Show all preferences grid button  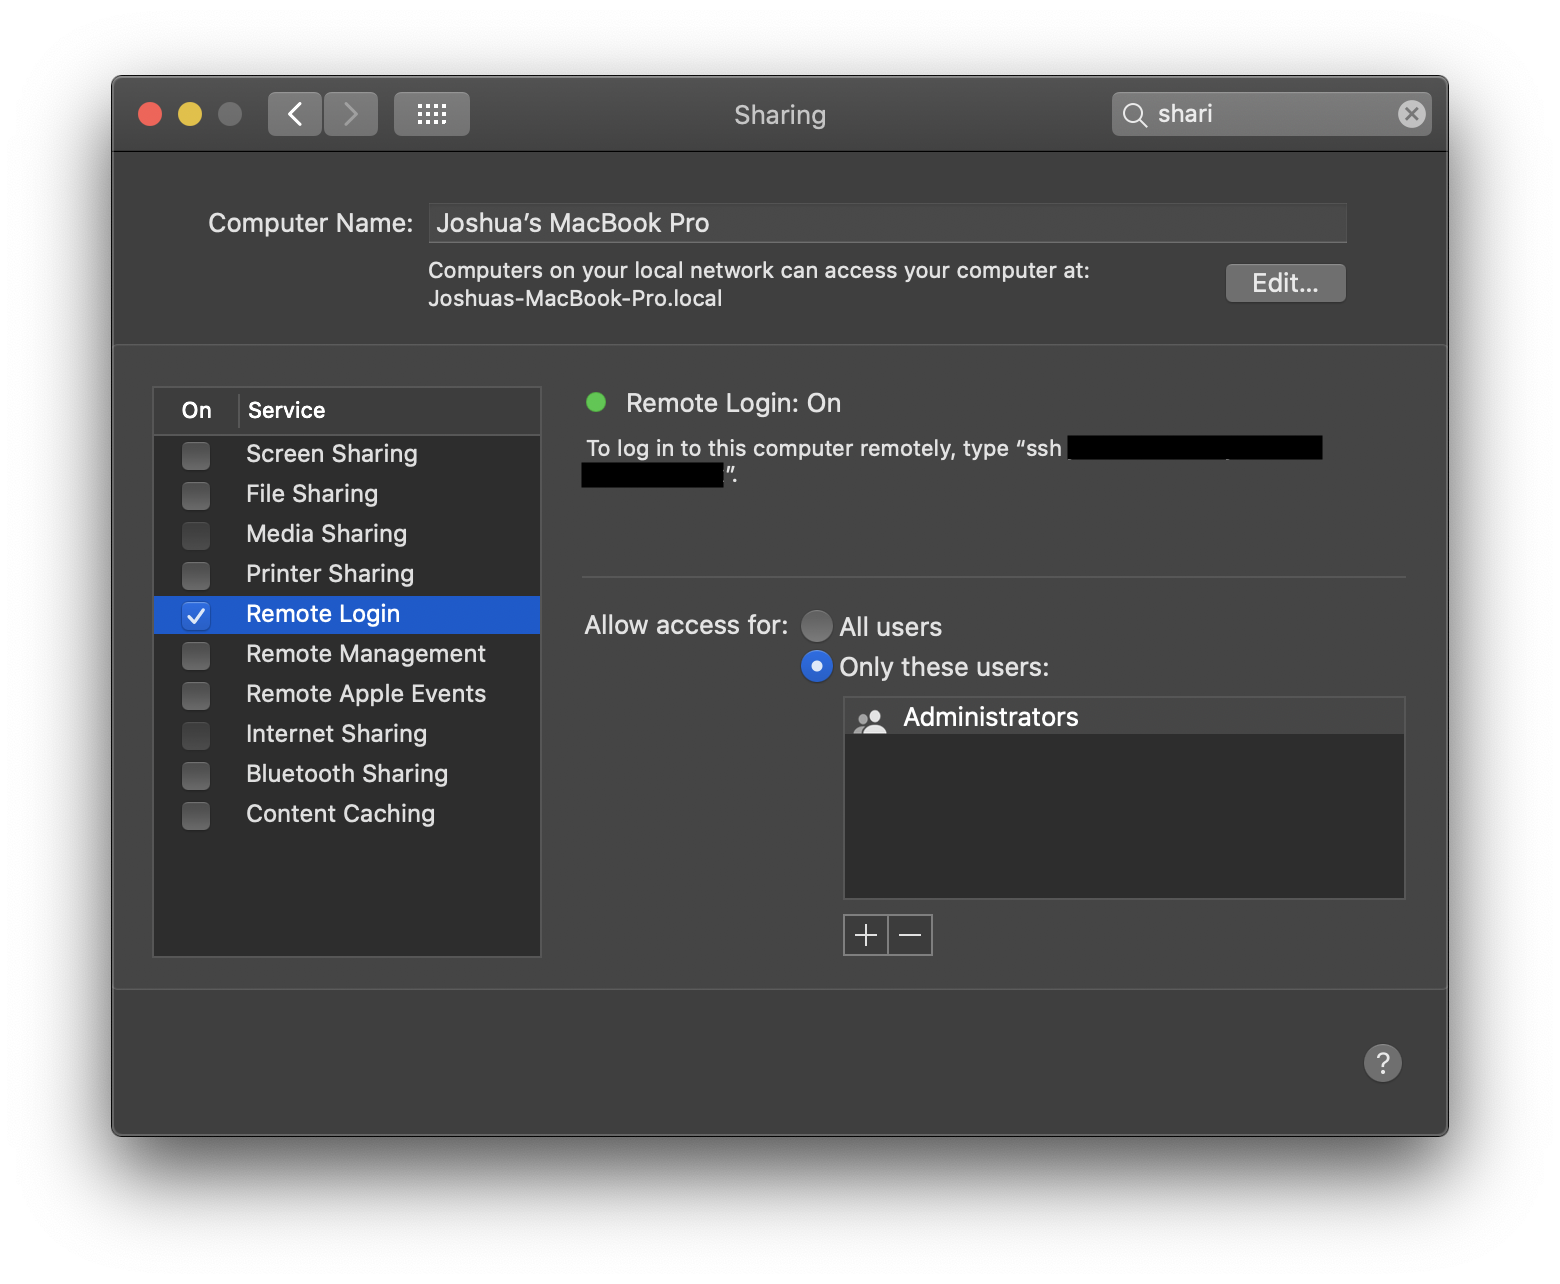pyautogui.click(x=432, y=114)
